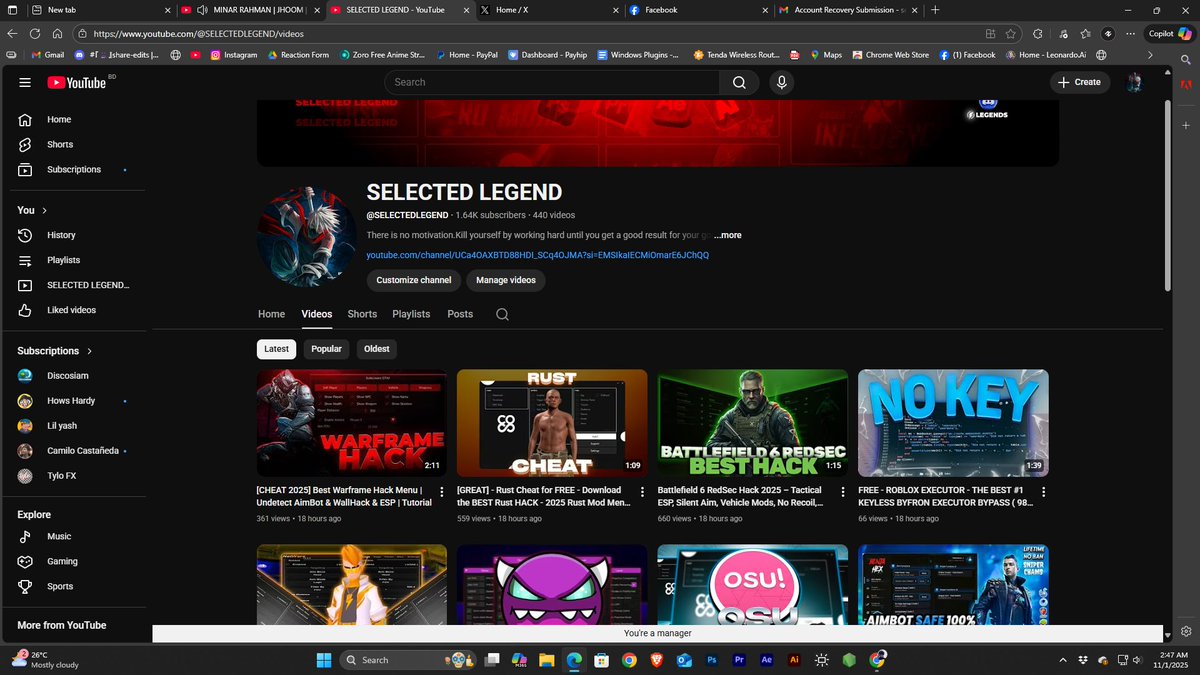Open the Create dropdown button
This screenshot has width=1200, height=675.
click(1080, 82)
